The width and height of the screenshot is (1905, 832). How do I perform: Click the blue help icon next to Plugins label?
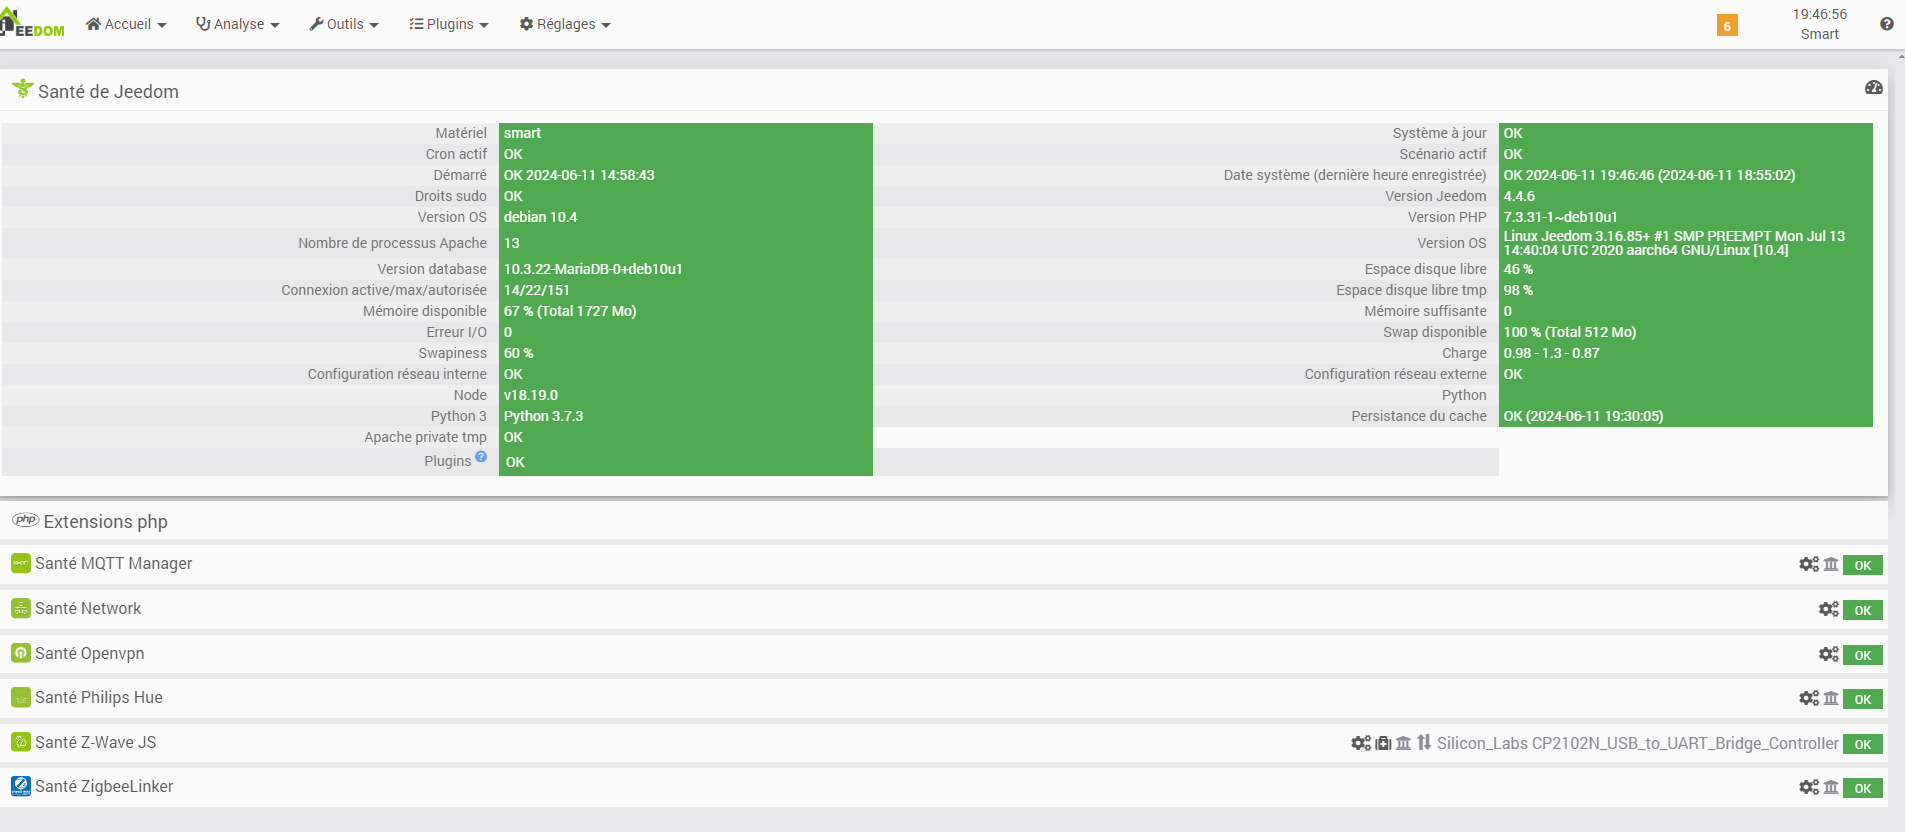(x=481, y=457)
